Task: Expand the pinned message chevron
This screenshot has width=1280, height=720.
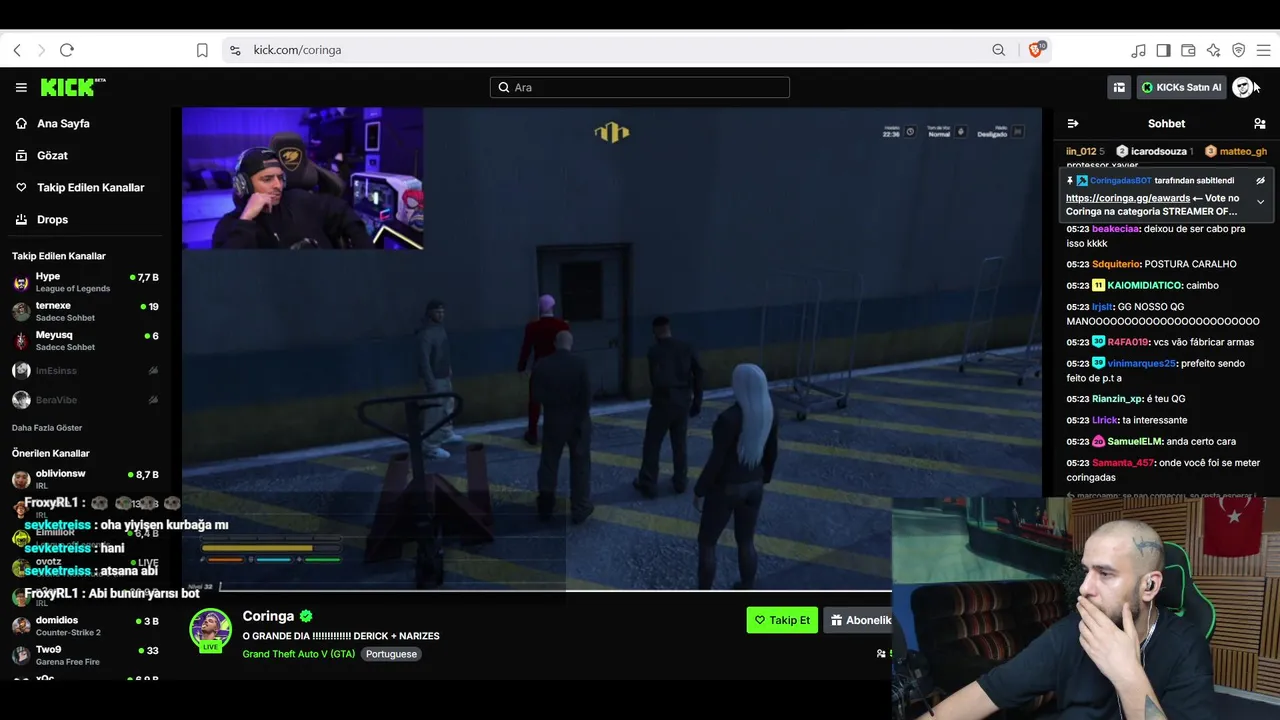Action: (x=1260, y=202)
